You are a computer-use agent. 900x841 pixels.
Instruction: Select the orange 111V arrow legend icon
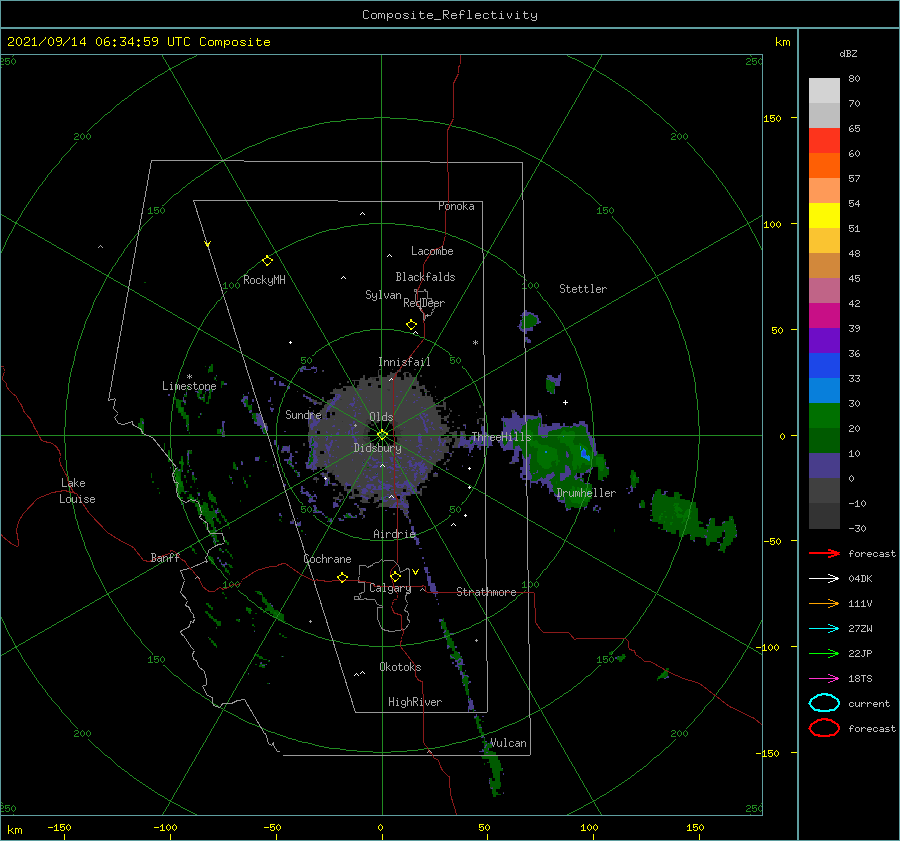coord(824,603)
